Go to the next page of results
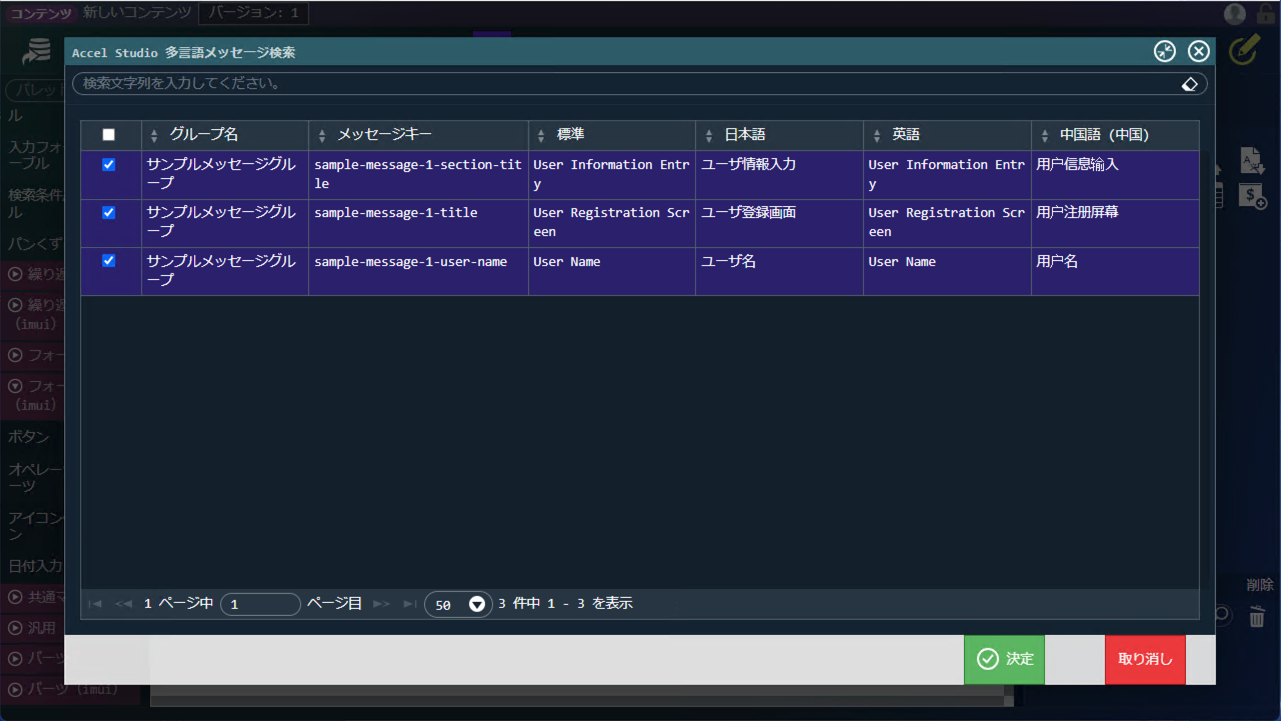 click(x=381, y=604)
